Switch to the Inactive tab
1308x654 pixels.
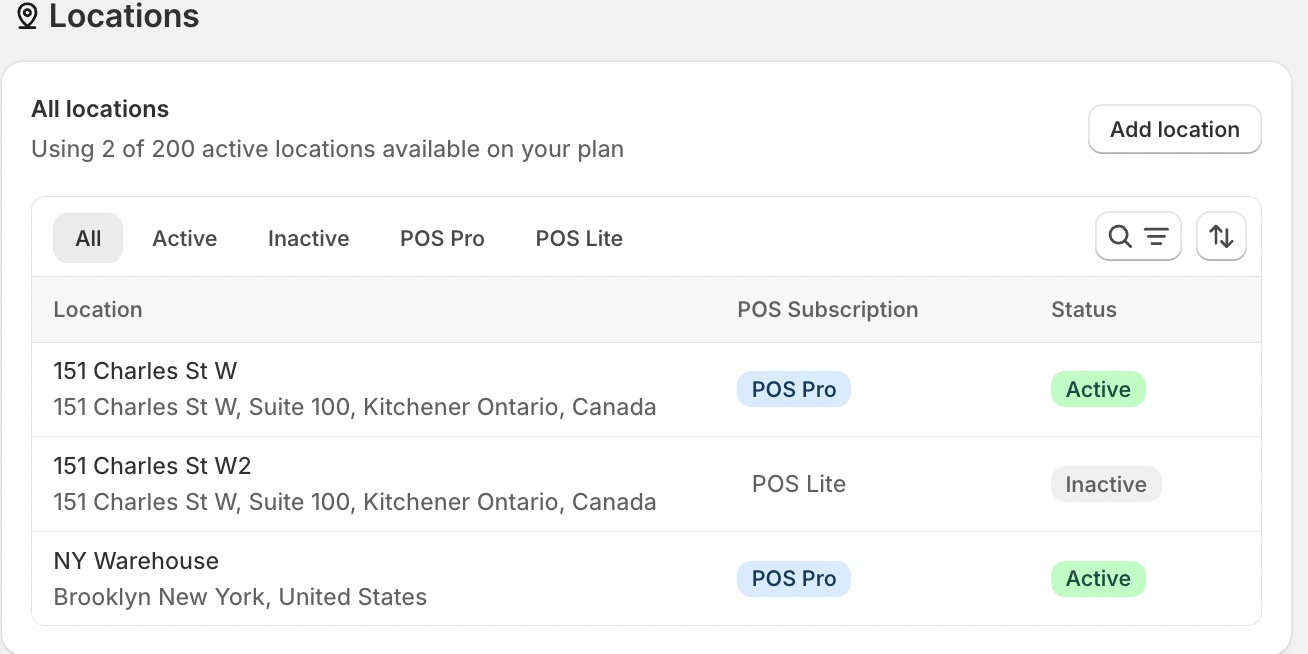pyautogui.click(x=308, y=239)
